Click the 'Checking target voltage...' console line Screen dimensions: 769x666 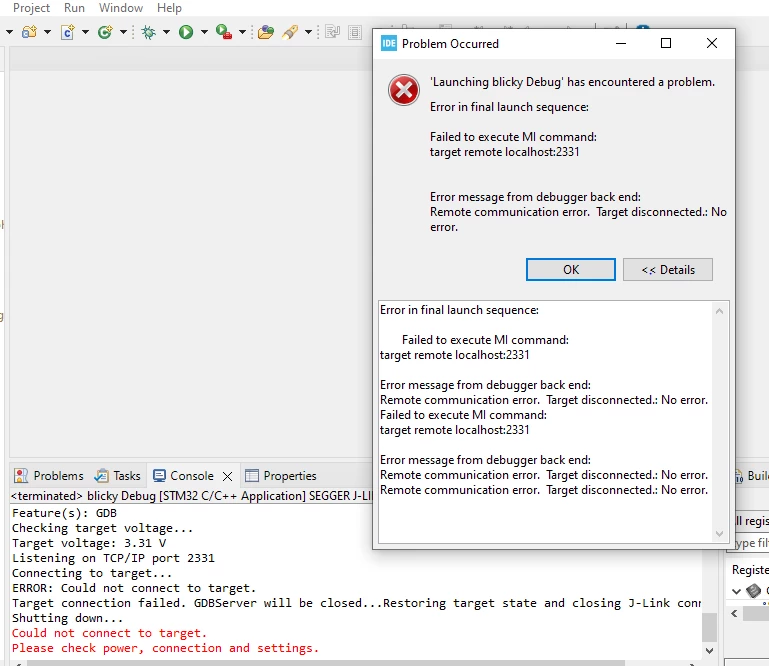point(103,528)
